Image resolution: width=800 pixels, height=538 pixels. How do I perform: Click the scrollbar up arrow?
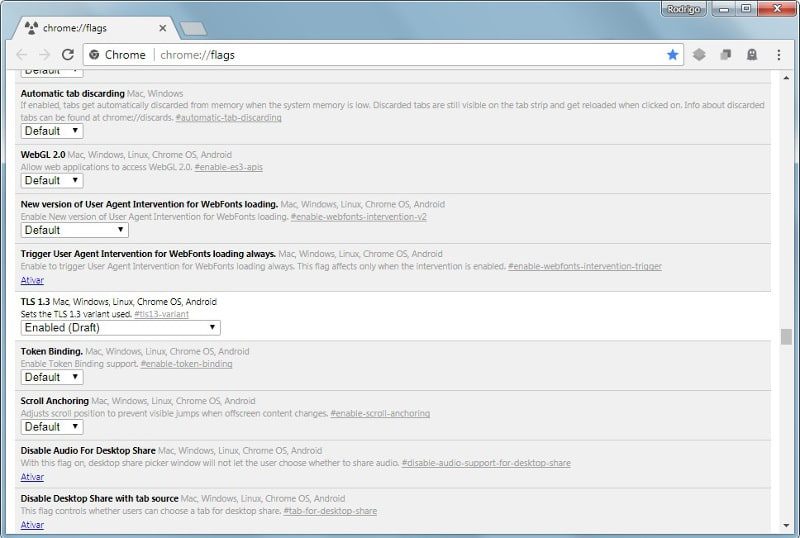pos(786,78)
